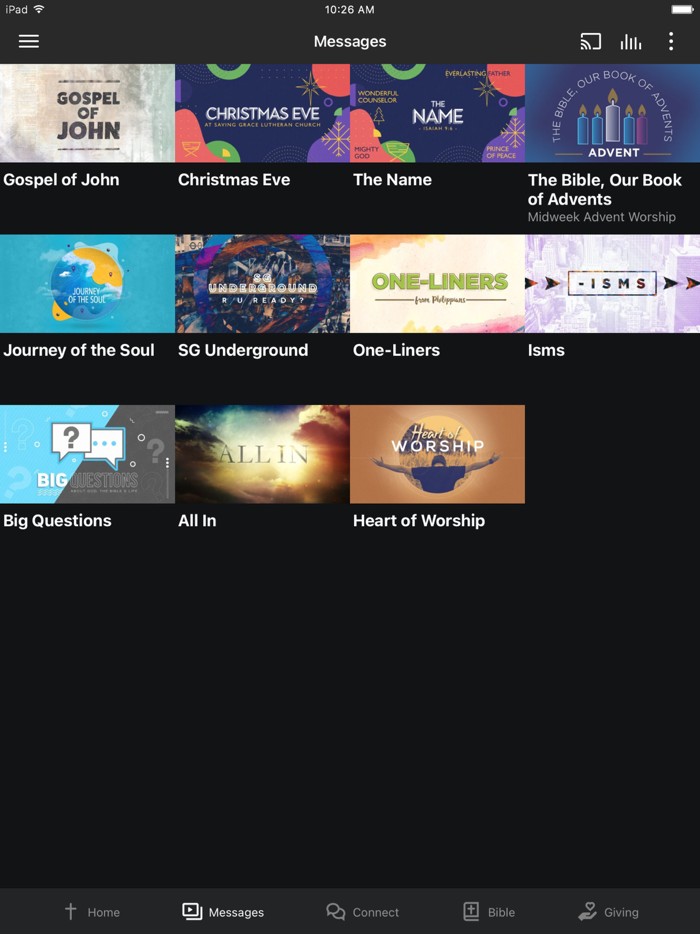Tap the 'Midweek Advent Worship' subtitle
This screenshot has height=934, width=700.
tap(602, 217)
